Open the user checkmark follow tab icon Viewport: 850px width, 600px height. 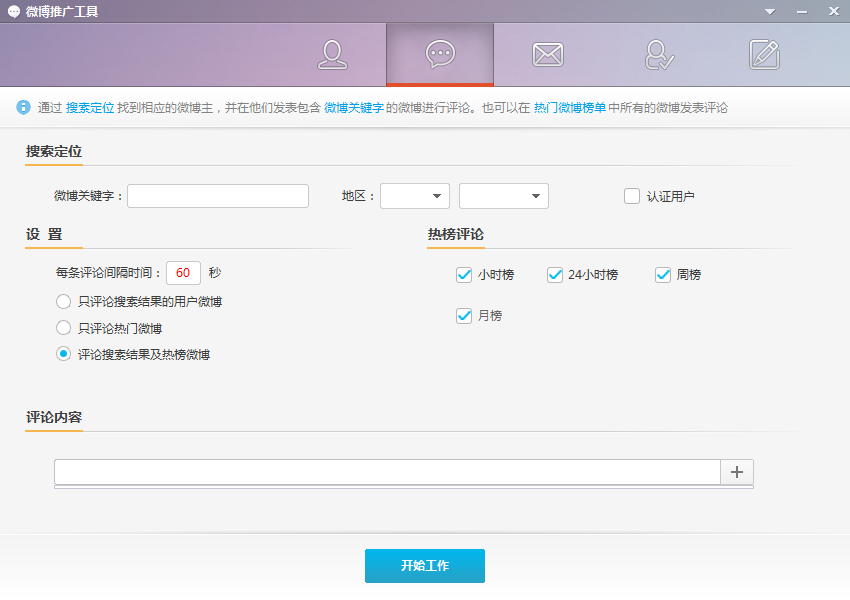pos(659,55)
